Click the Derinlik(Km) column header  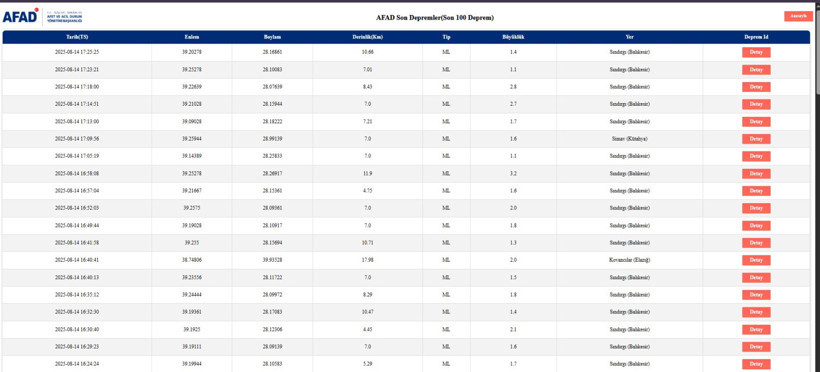click(368, 37)
